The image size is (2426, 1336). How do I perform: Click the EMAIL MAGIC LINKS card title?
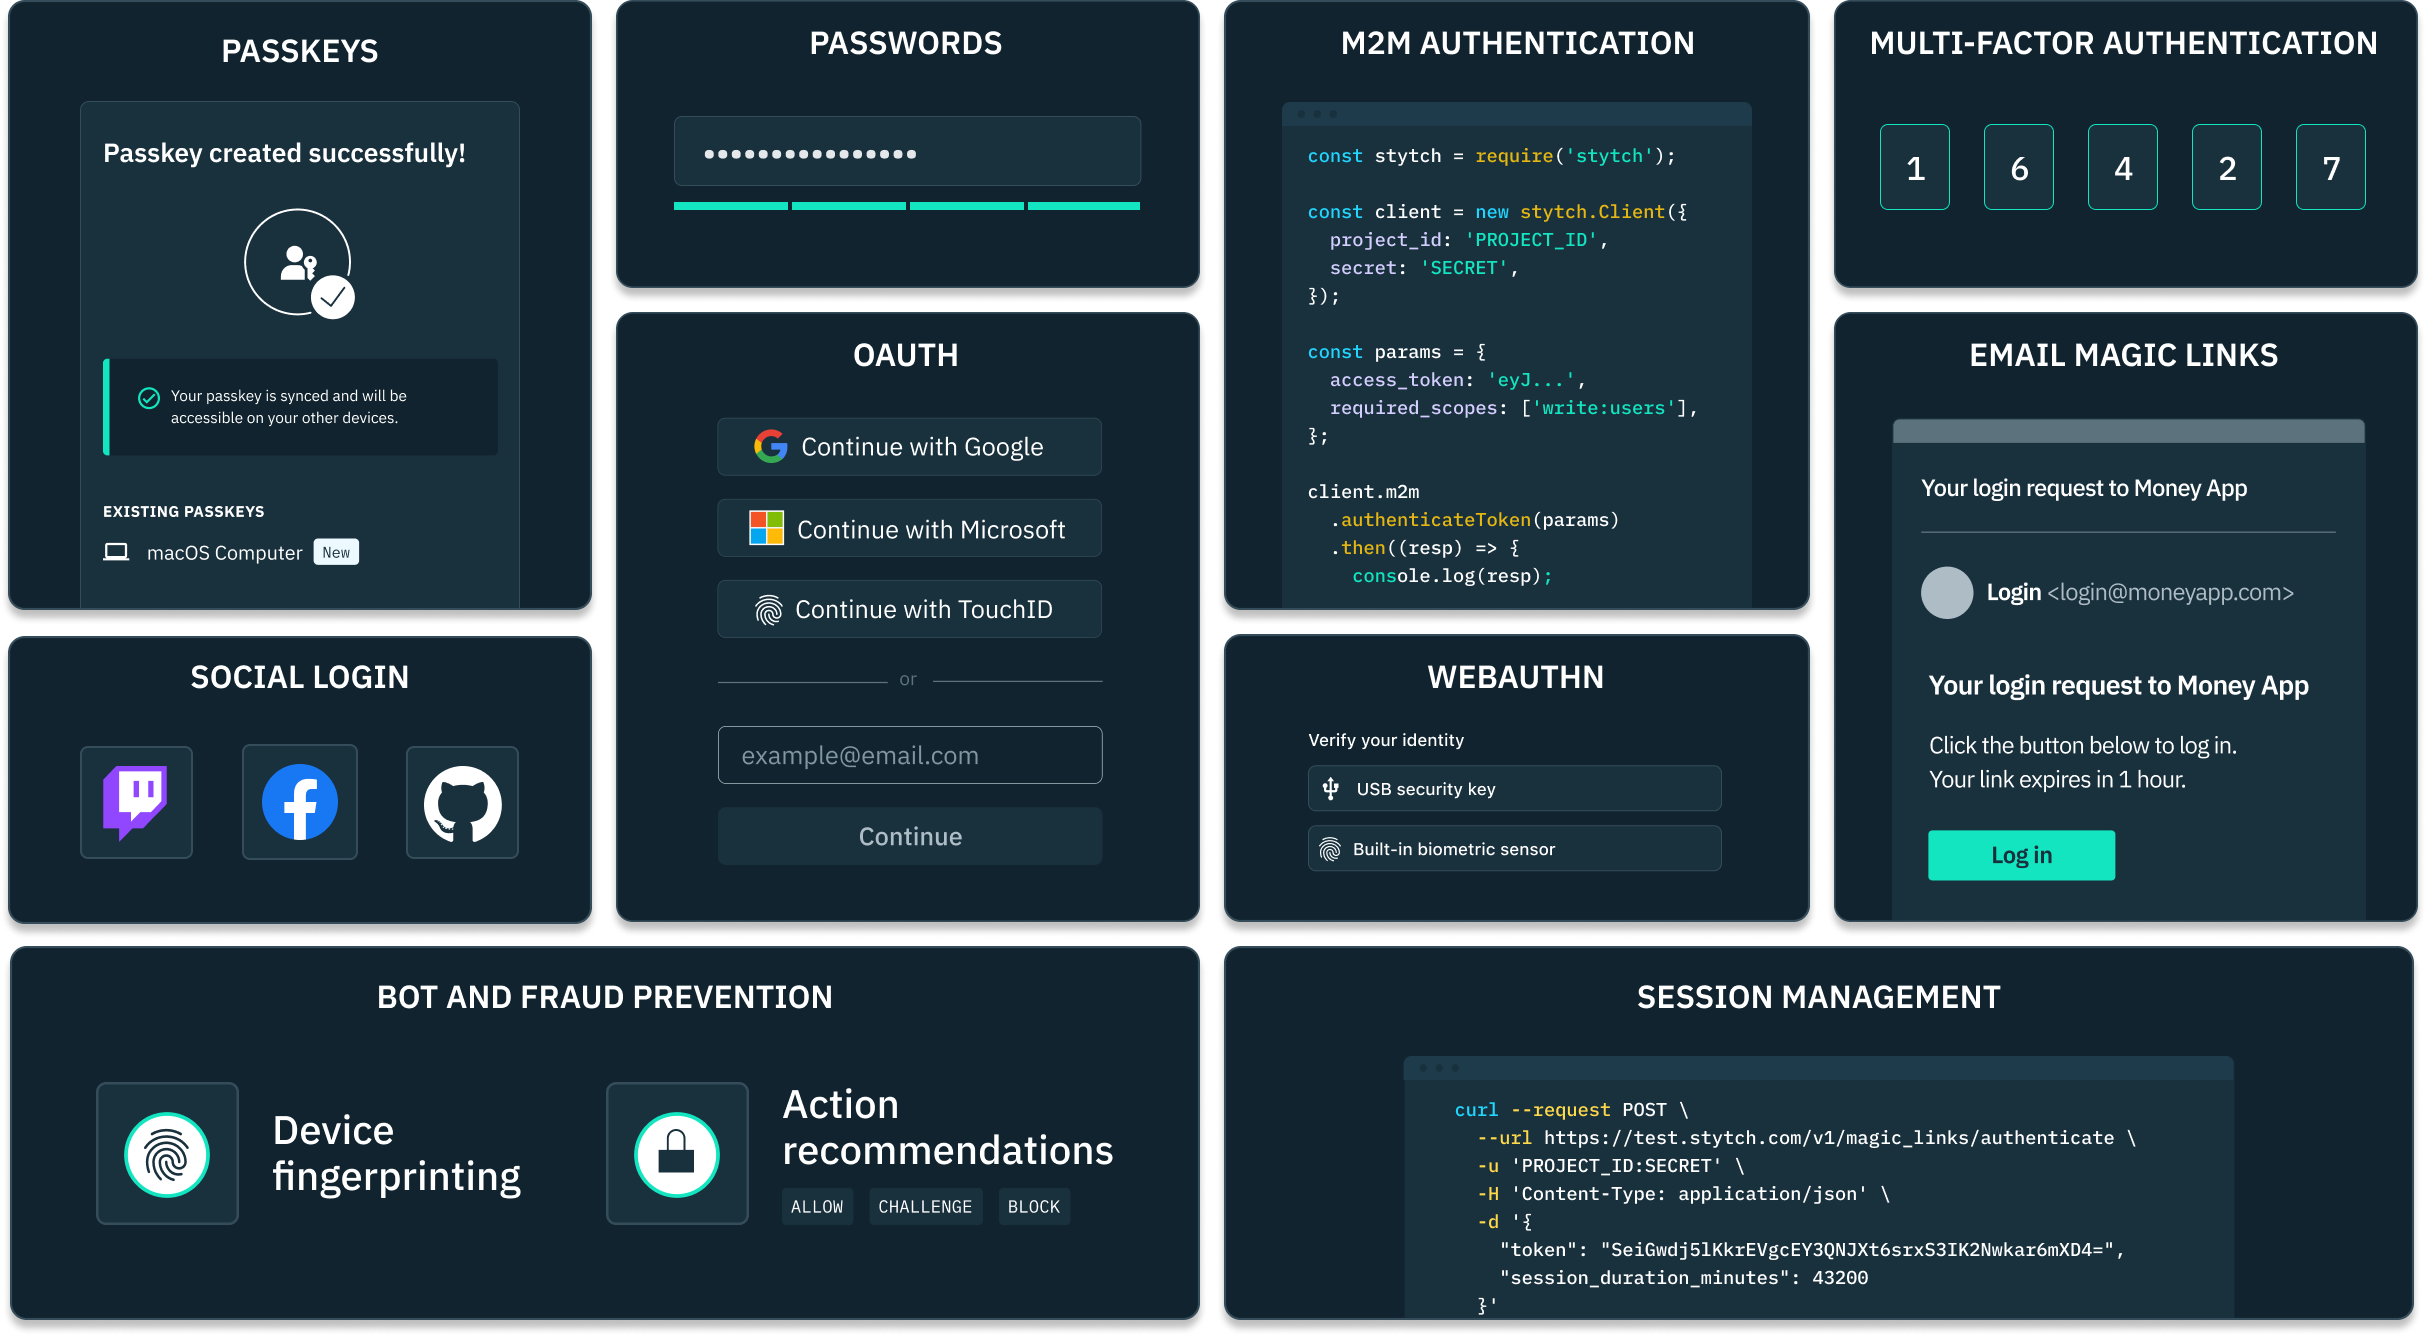coord(2123,355)
